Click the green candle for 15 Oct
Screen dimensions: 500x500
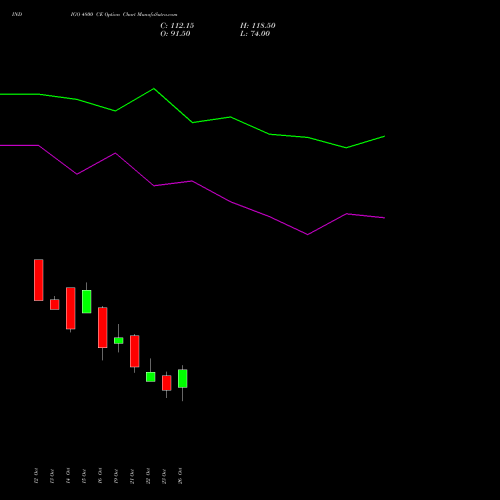click(x=87, y=301)
